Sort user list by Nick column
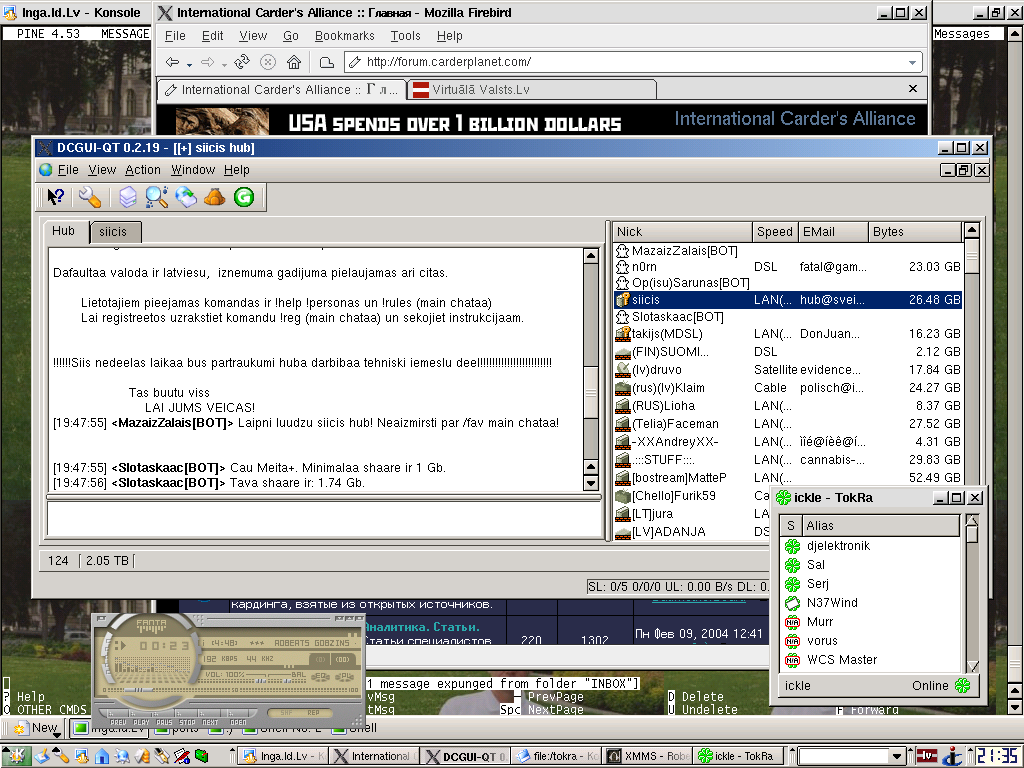1024x768 pixels. pos(682,232)
